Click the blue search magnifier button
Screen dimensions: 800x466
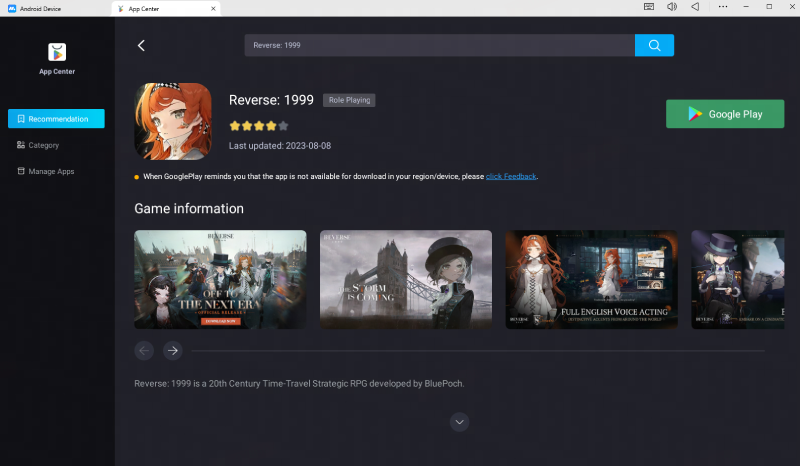(654, 45)
